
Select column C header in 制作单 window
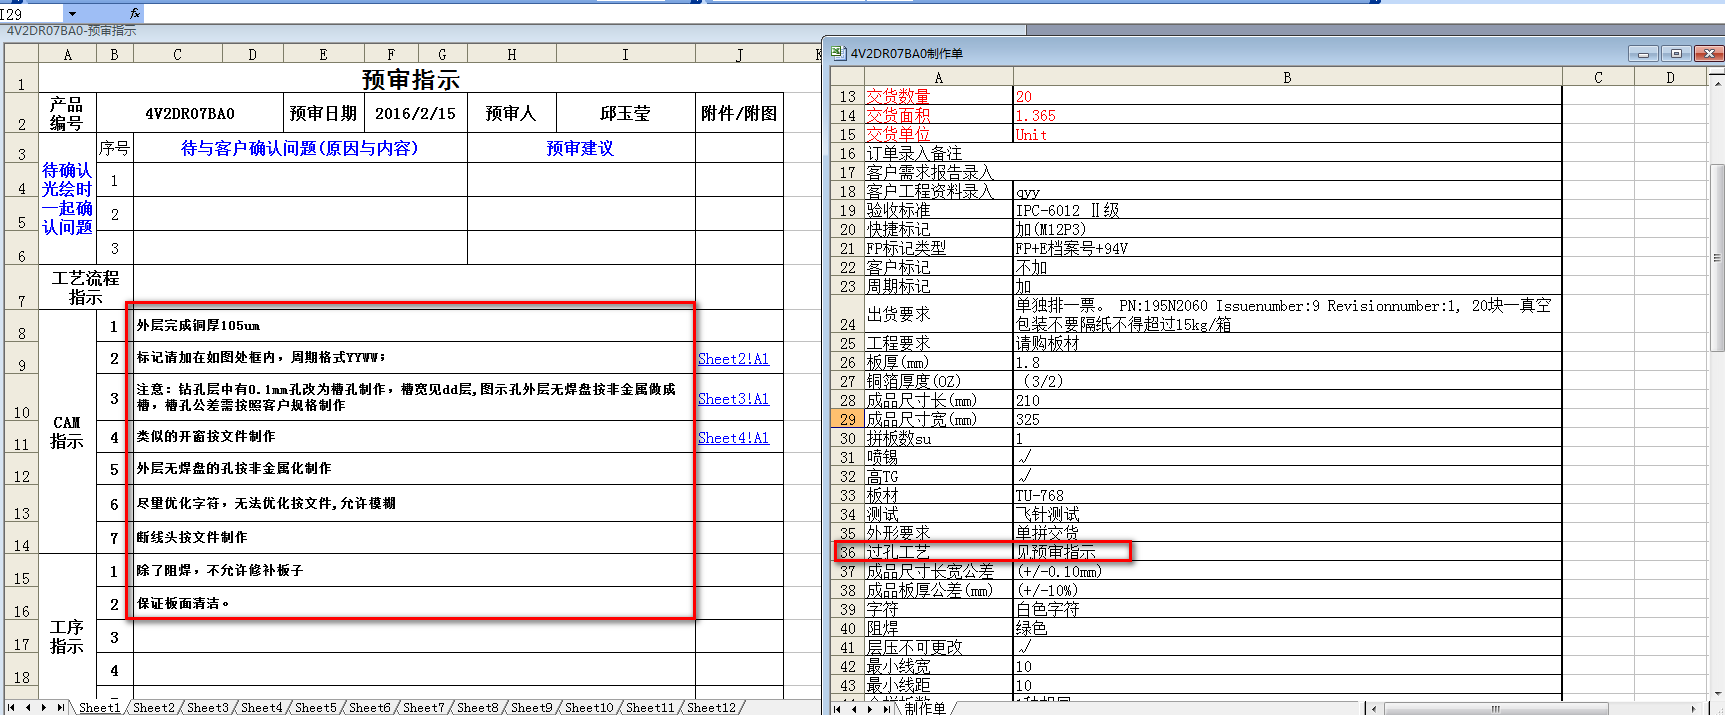tap(1598, 77)
